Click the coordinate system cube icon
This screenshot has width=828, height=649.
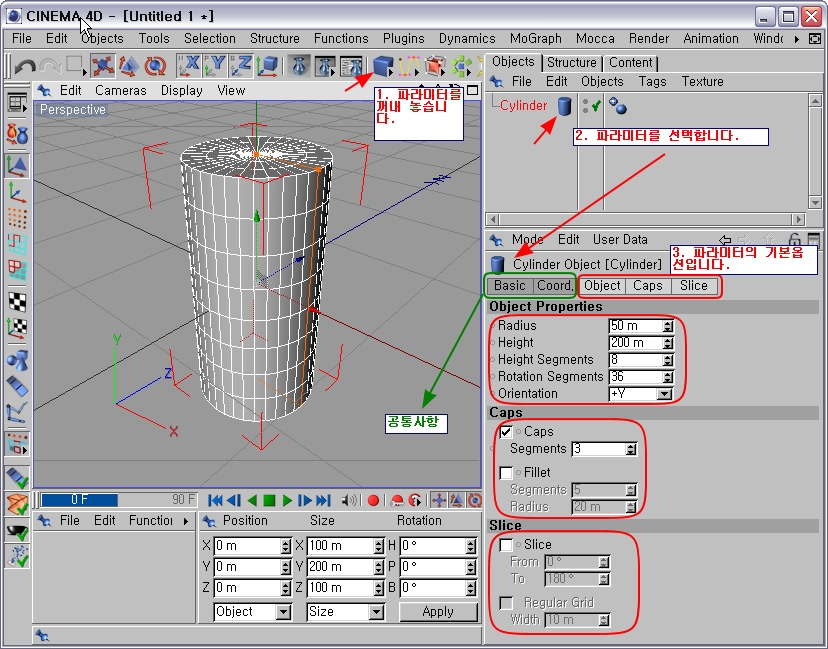coord(268,66)
